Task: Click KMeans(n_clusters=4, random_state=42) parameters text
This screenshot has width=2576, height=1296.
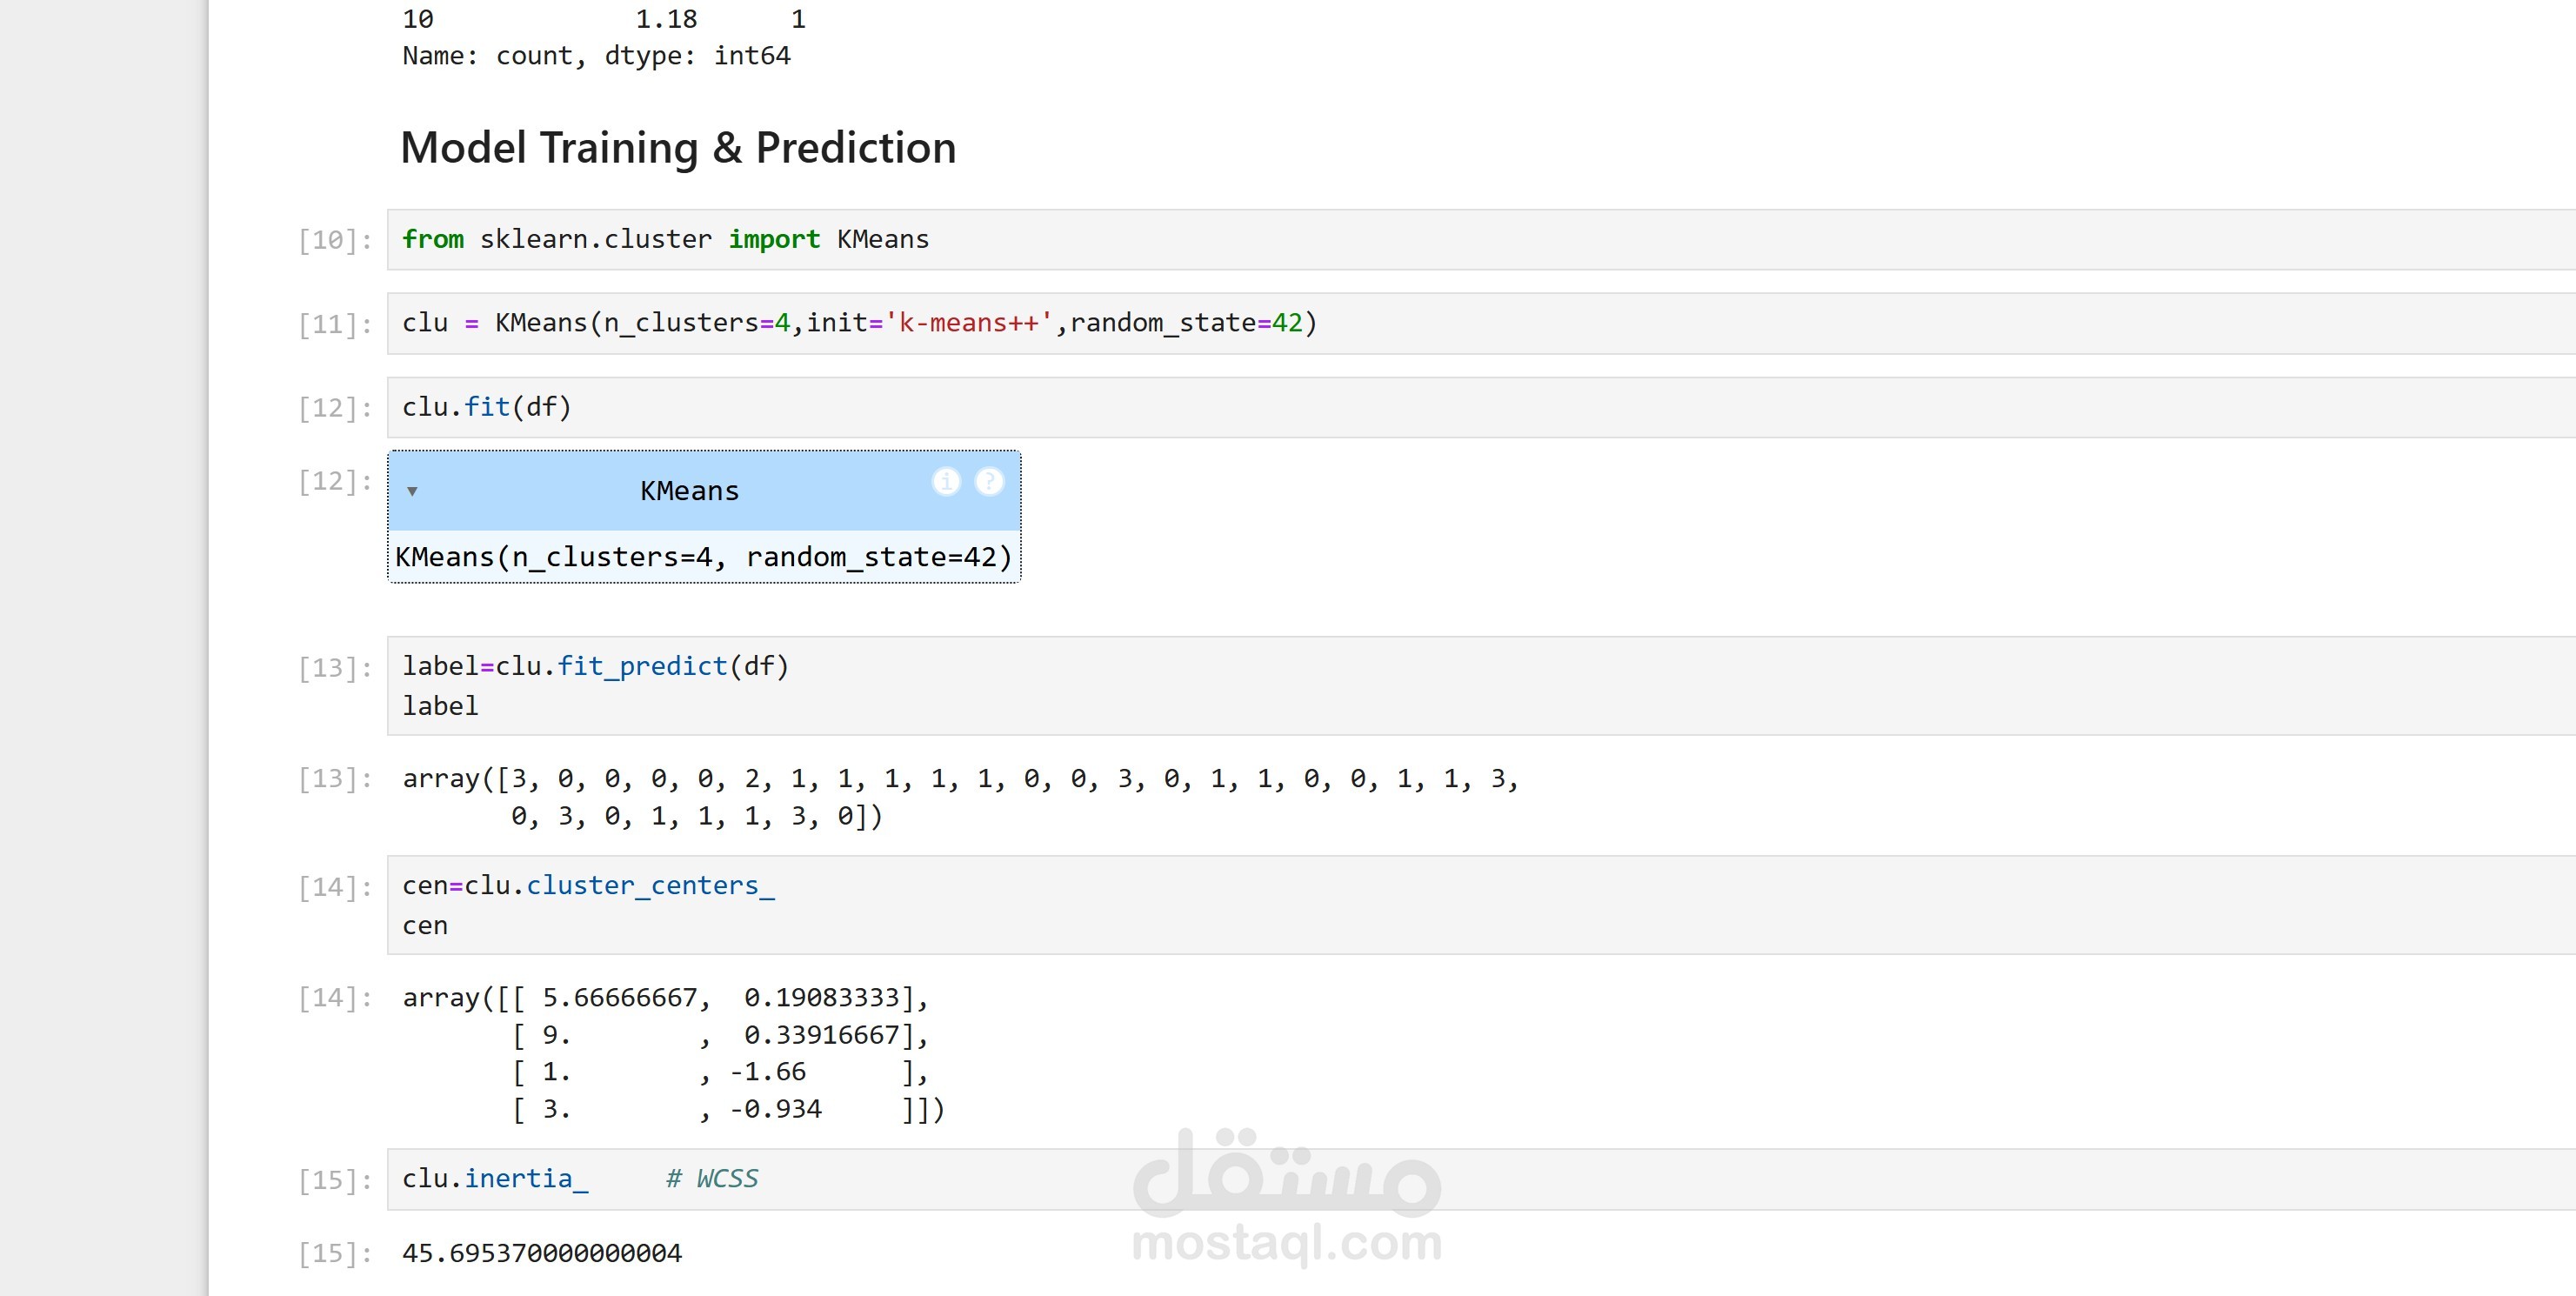Action: click(703, 557)
